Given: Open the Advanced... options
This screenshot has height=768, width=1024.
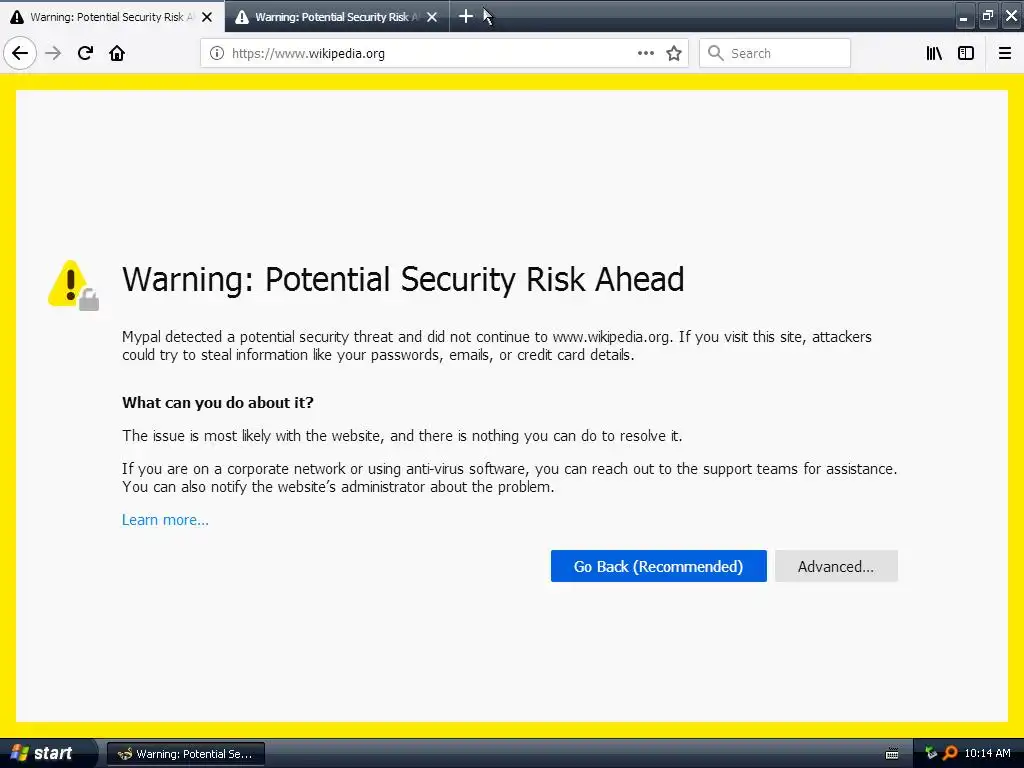Looking at the screenshot, I should coord(836,566).
